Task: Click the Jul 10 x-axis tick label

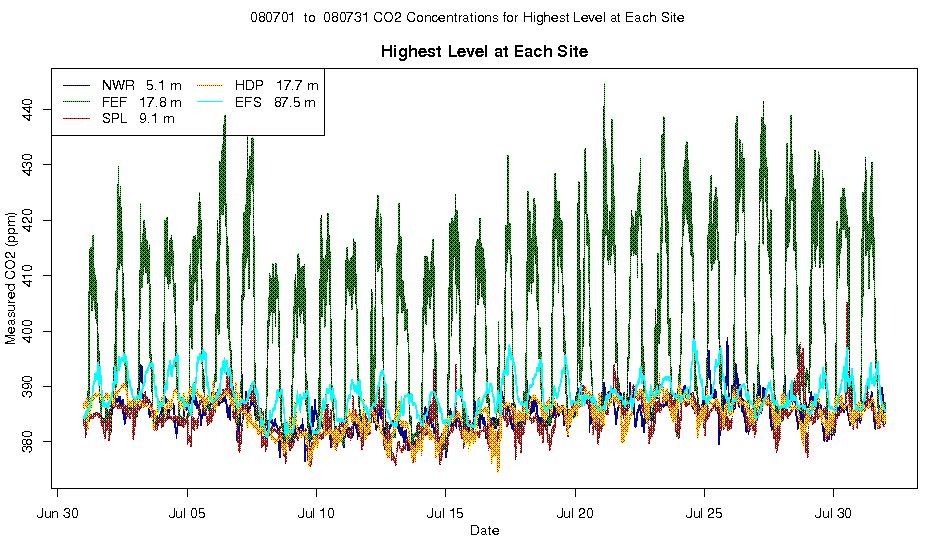Action: point(316,514)
